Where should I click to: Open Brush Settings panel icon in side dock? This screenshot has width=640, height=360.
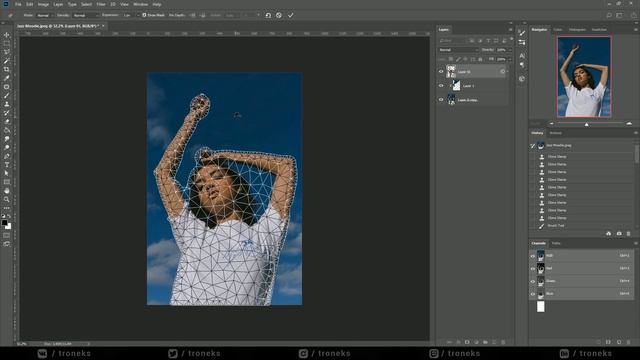click(x=522, y=33)
